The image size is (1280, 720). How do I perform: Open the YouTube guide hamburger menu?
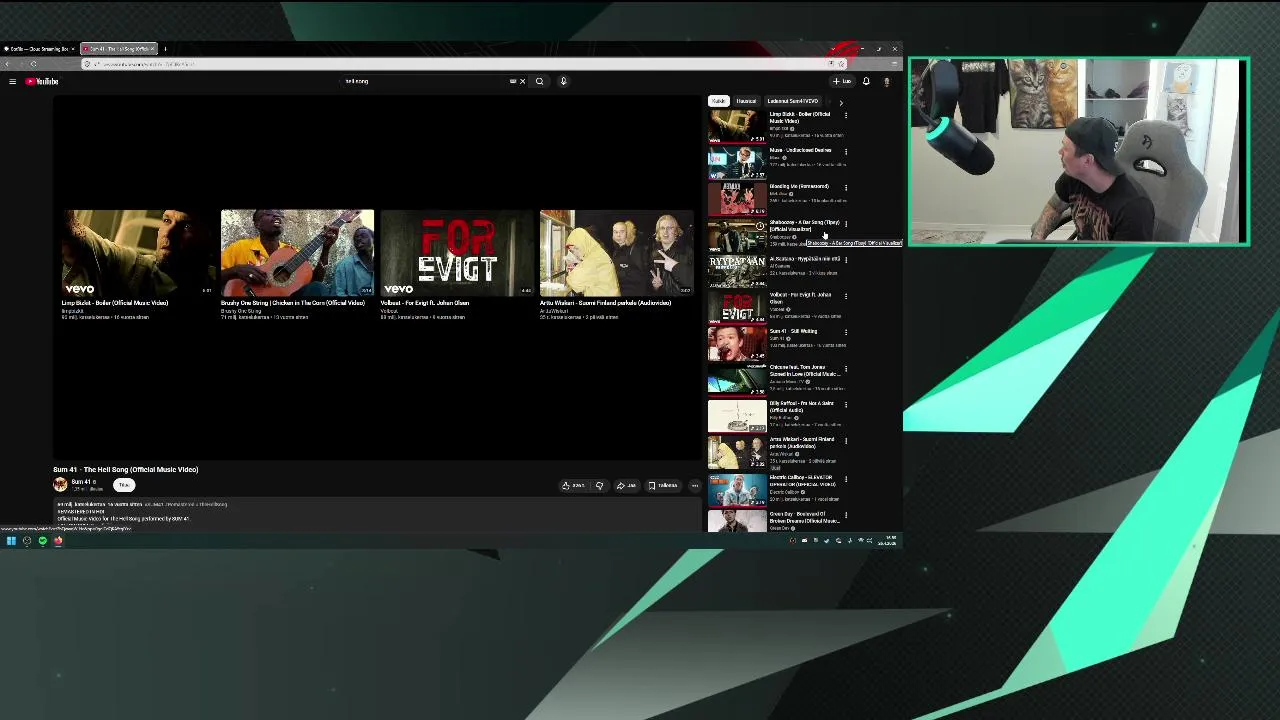coord(12,81)
